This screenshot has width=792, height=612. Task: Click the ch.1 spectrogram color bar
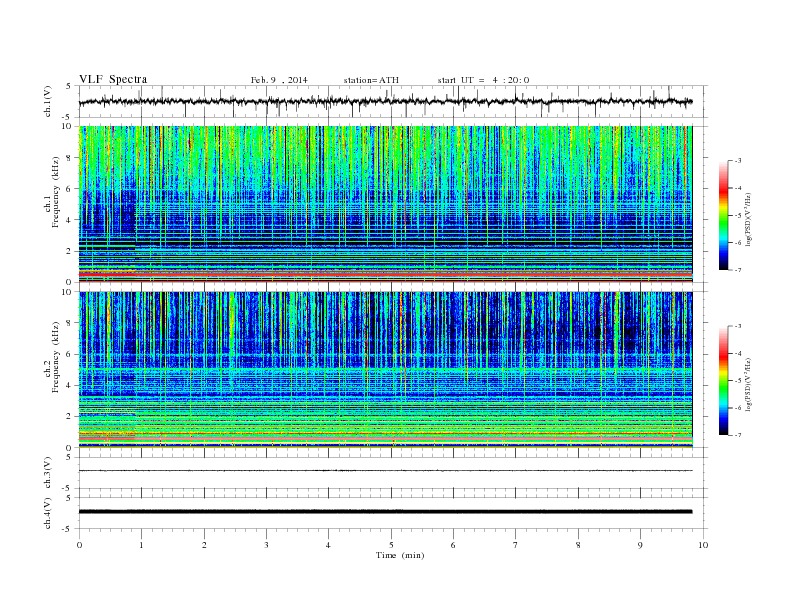tap(723, 215)
